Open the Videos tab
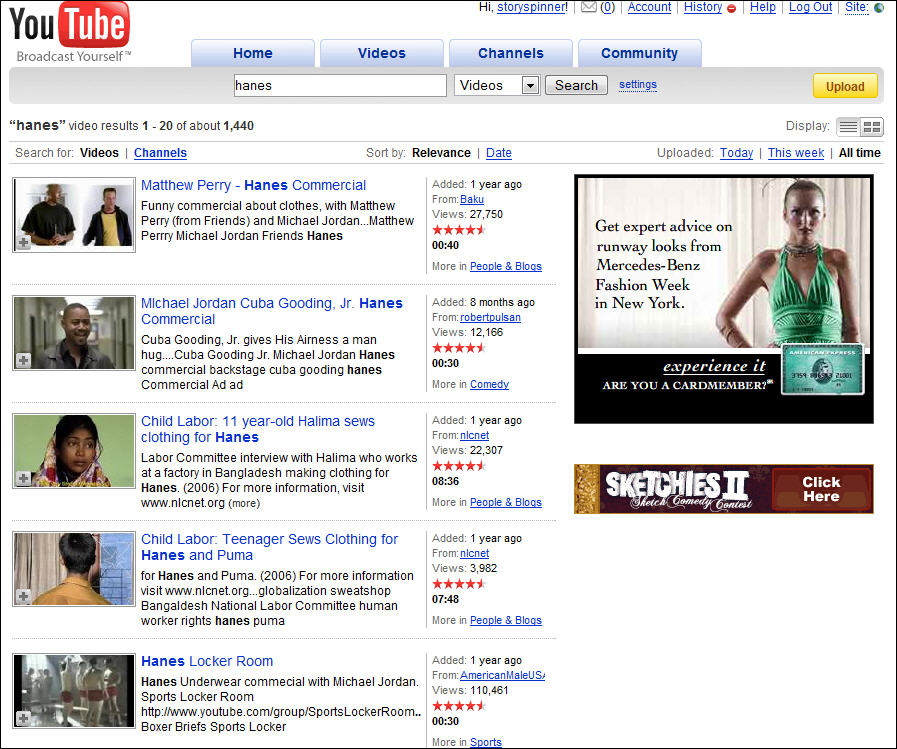Viewport: 897px width, 749px height. pyautogui.click(x=382, y=53)
